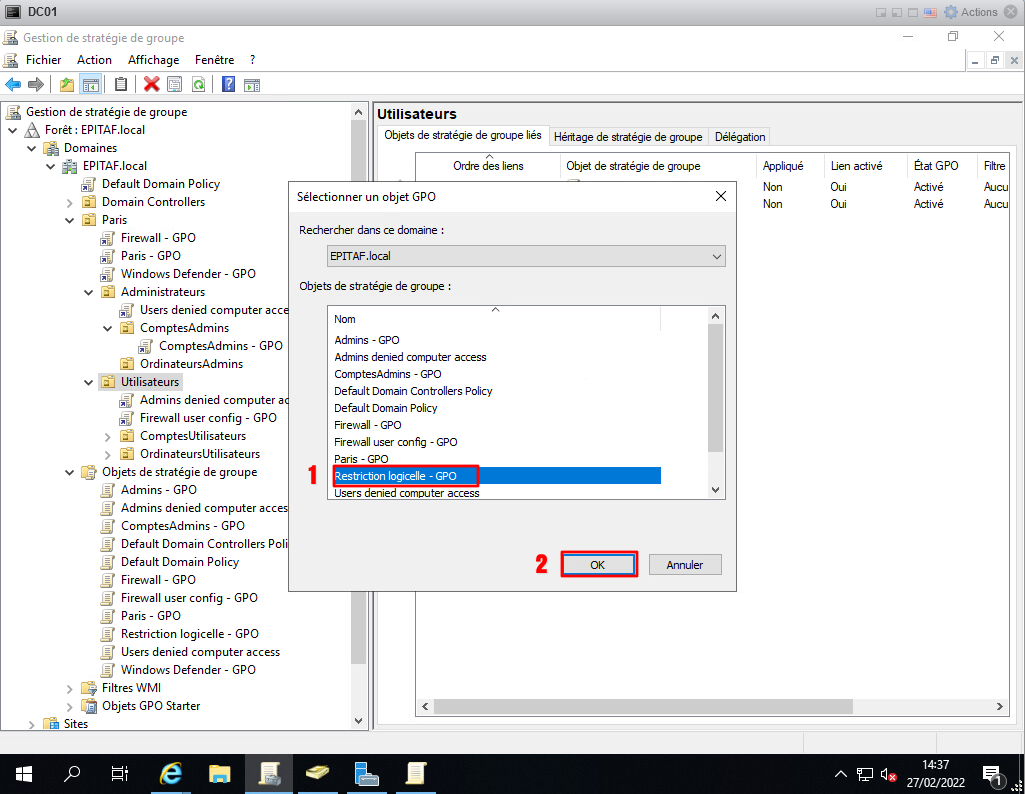Click the blue Help question mark icon

(228, 85)
